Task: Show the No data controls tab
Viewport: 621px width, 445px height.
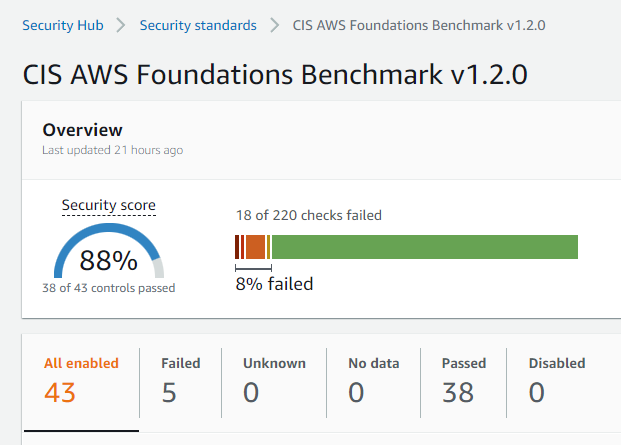Action: pyautogui.click(x=373, y=382)
